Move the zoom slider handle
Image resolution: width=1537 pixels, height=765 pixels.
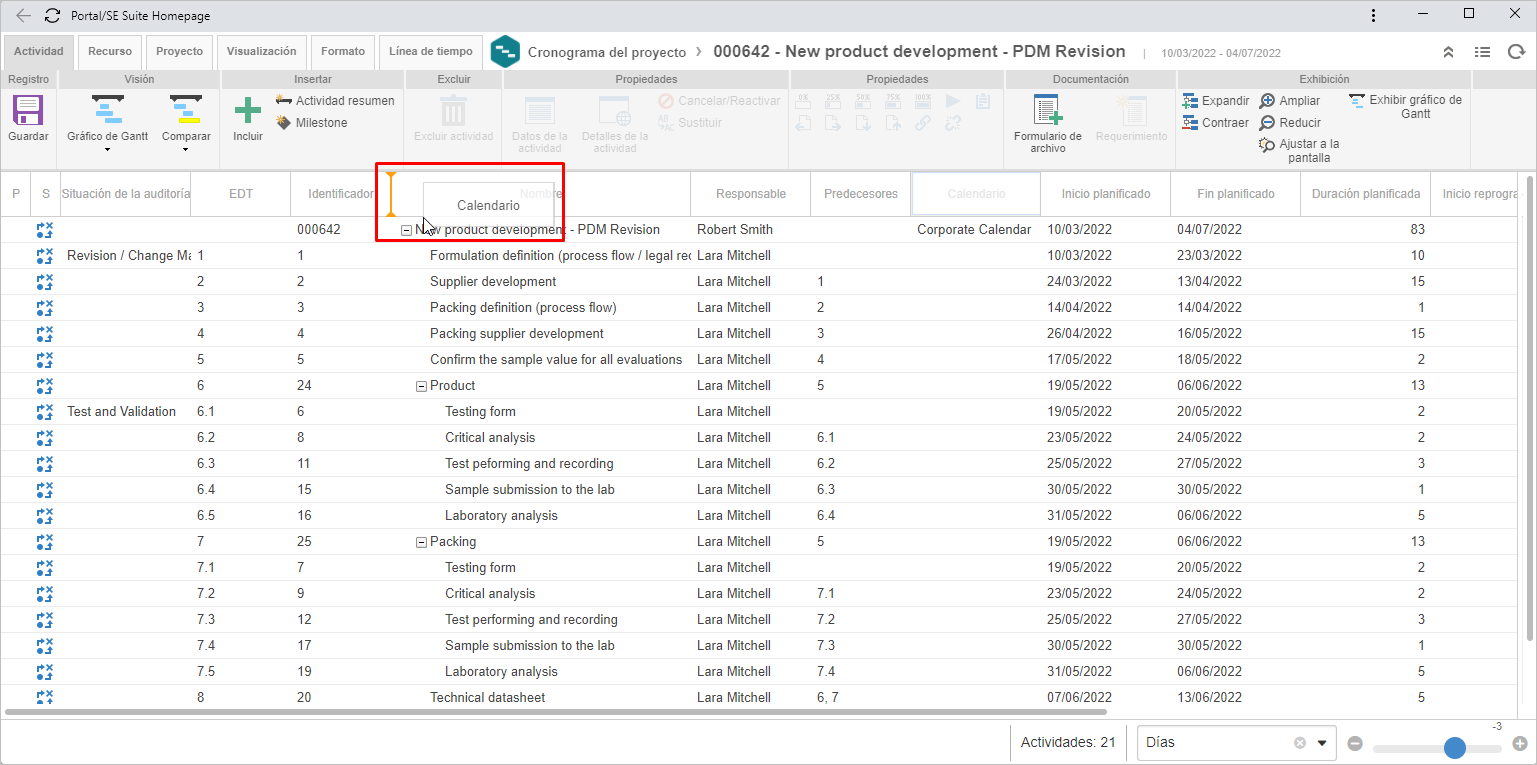coord(1455,747)
